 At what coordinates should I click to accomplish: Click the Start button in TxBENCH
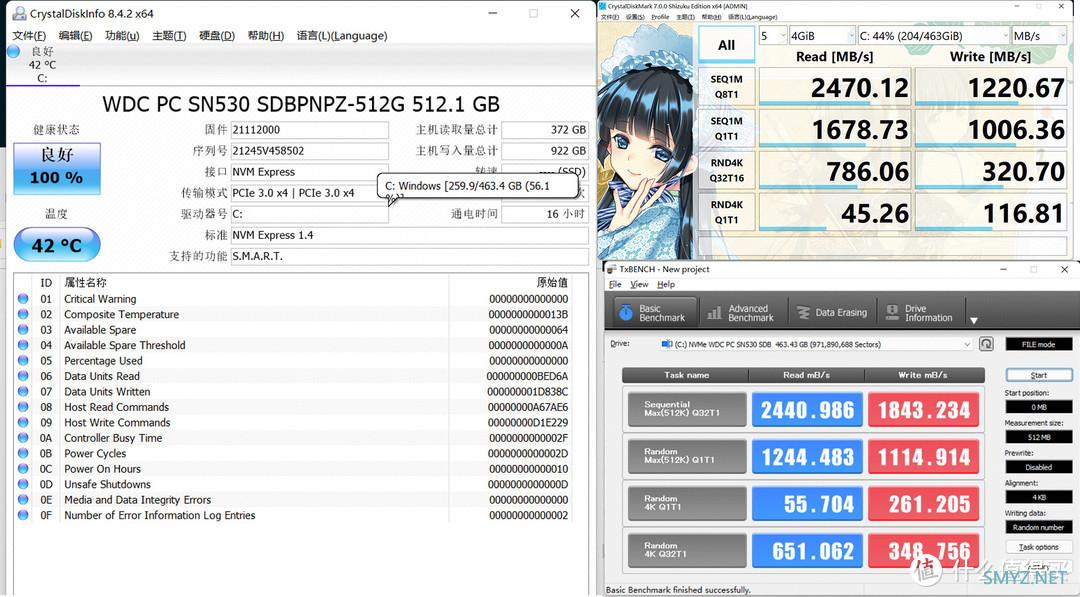[x=1039, y=375]
